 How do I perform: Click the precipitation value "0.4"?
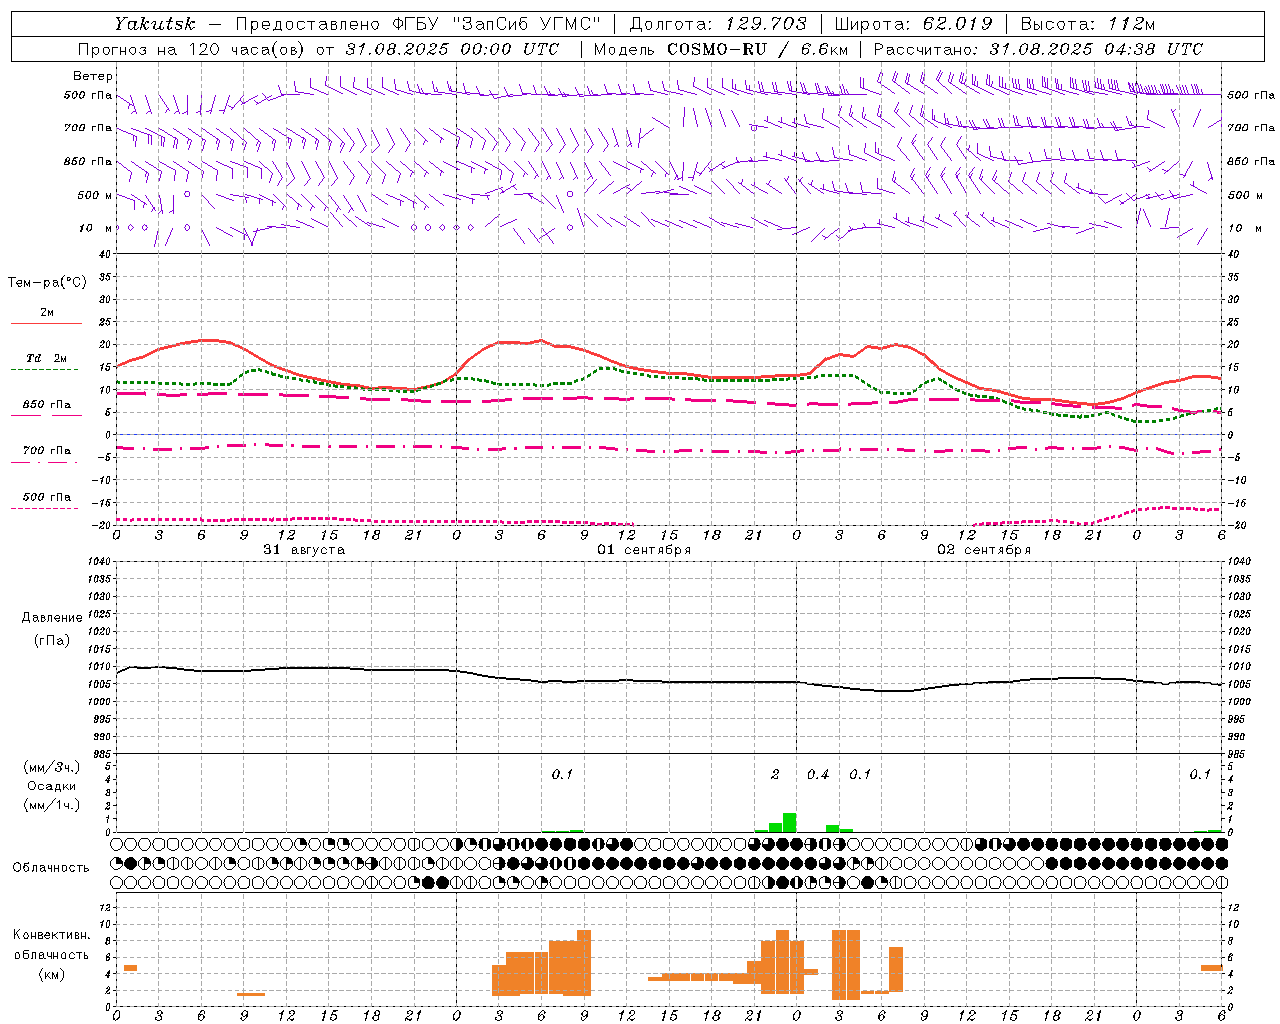point(818,775)
